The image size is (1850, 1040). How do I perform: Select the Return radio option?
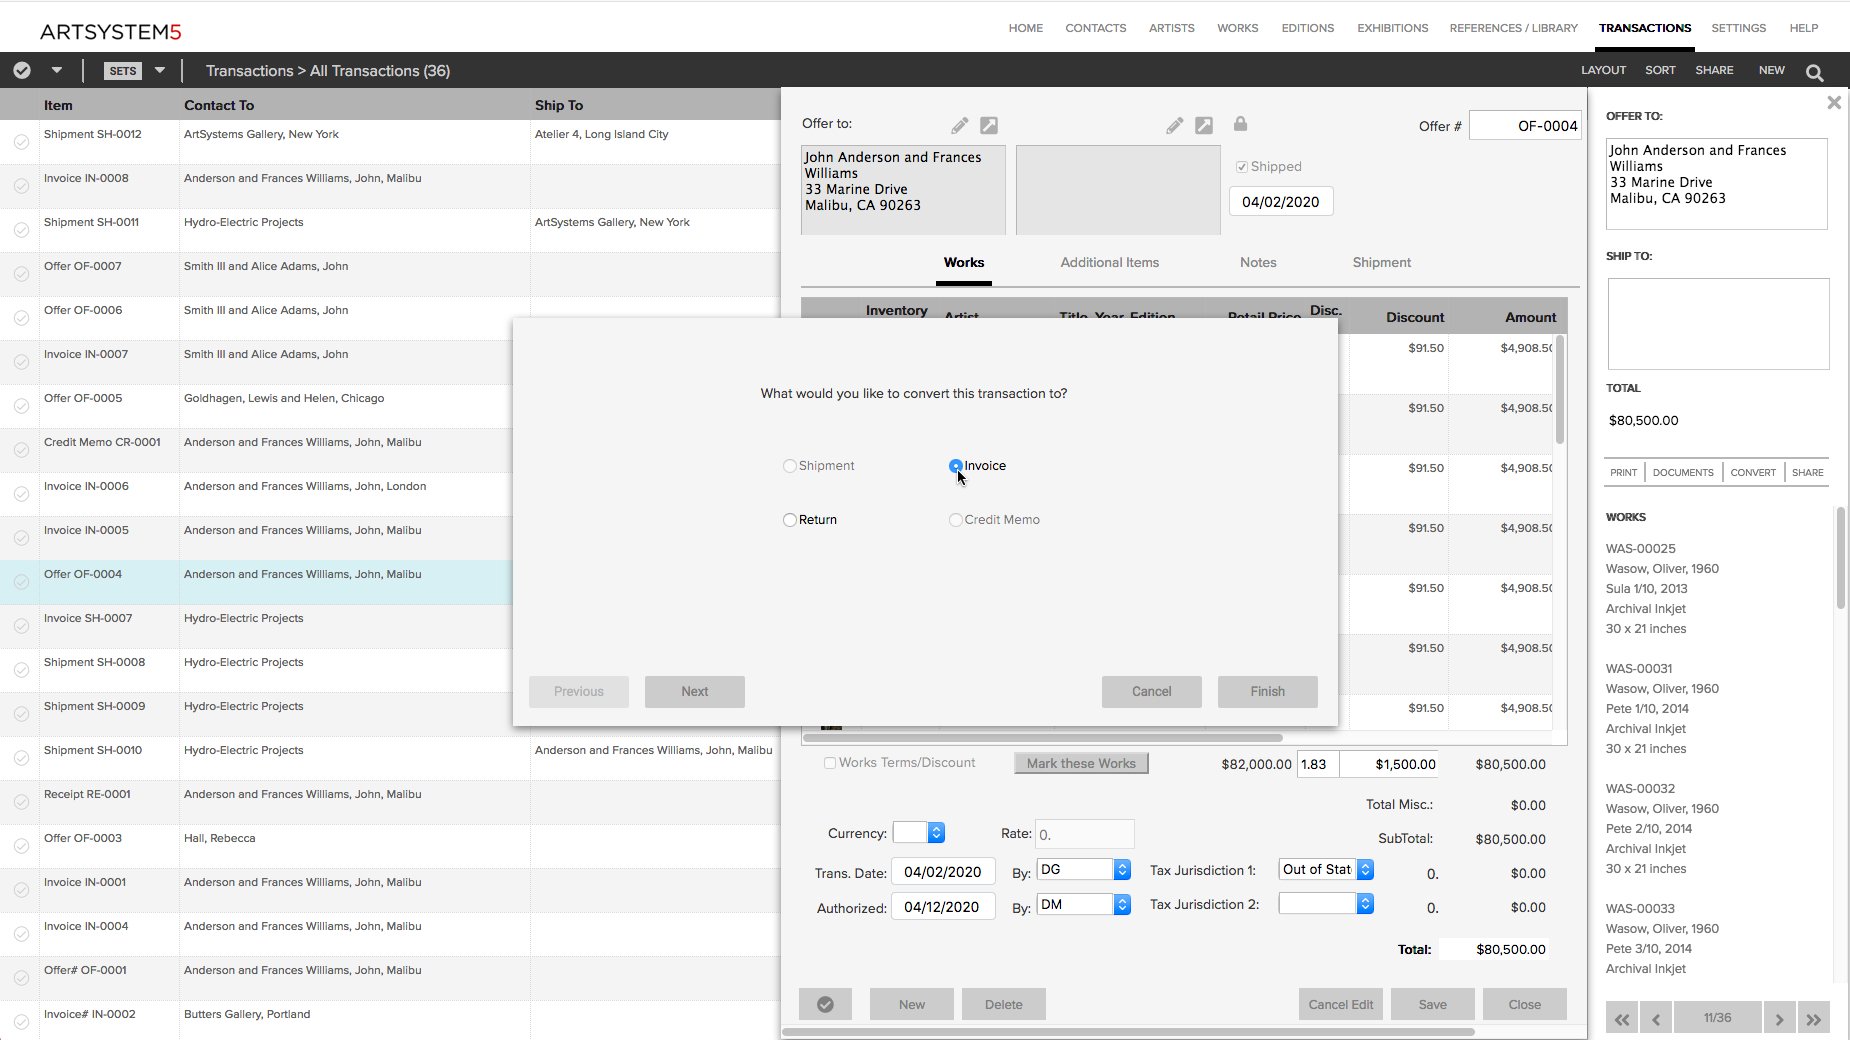click(x=790, y=520)
